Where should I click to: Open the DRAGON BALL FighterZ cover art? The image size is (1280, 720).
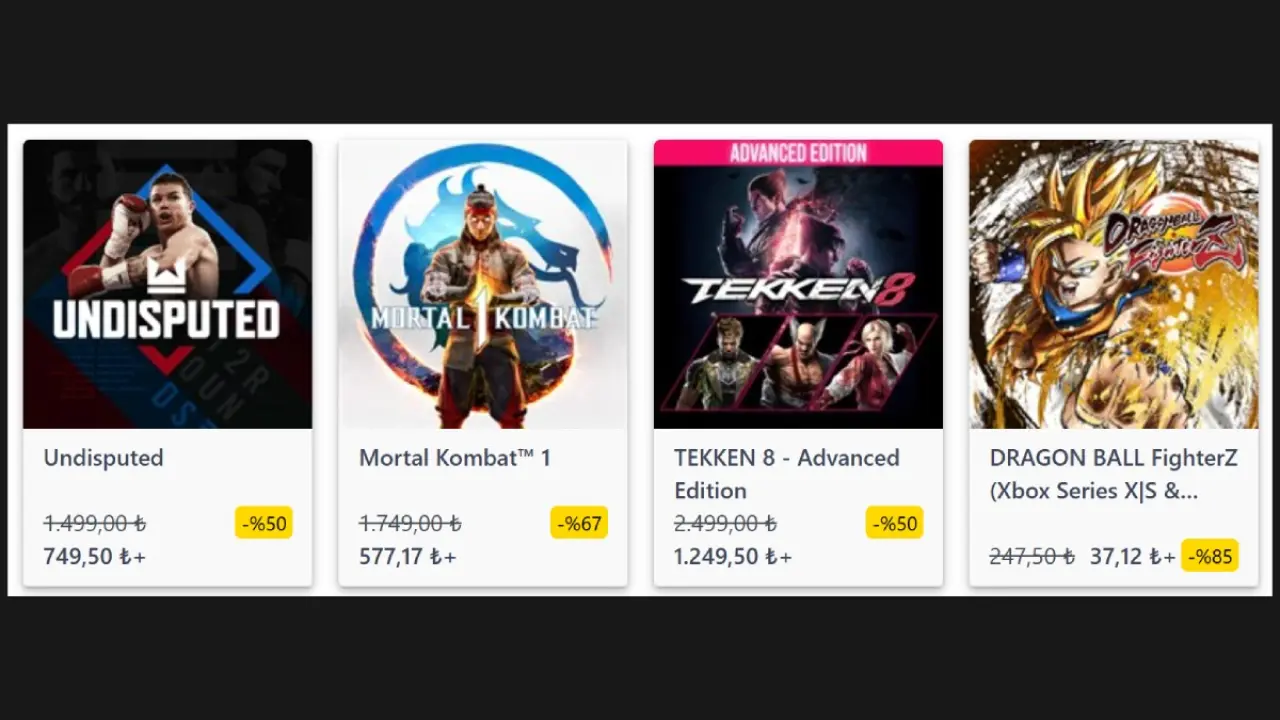tap(1114, 284)
